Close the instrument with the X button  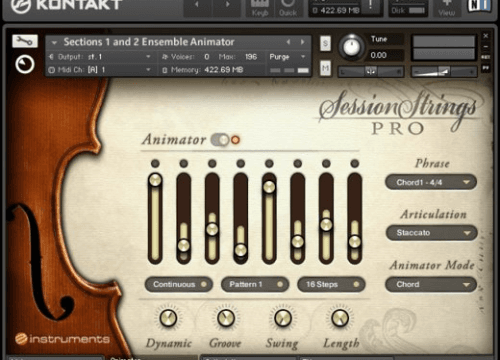point(486,35)
